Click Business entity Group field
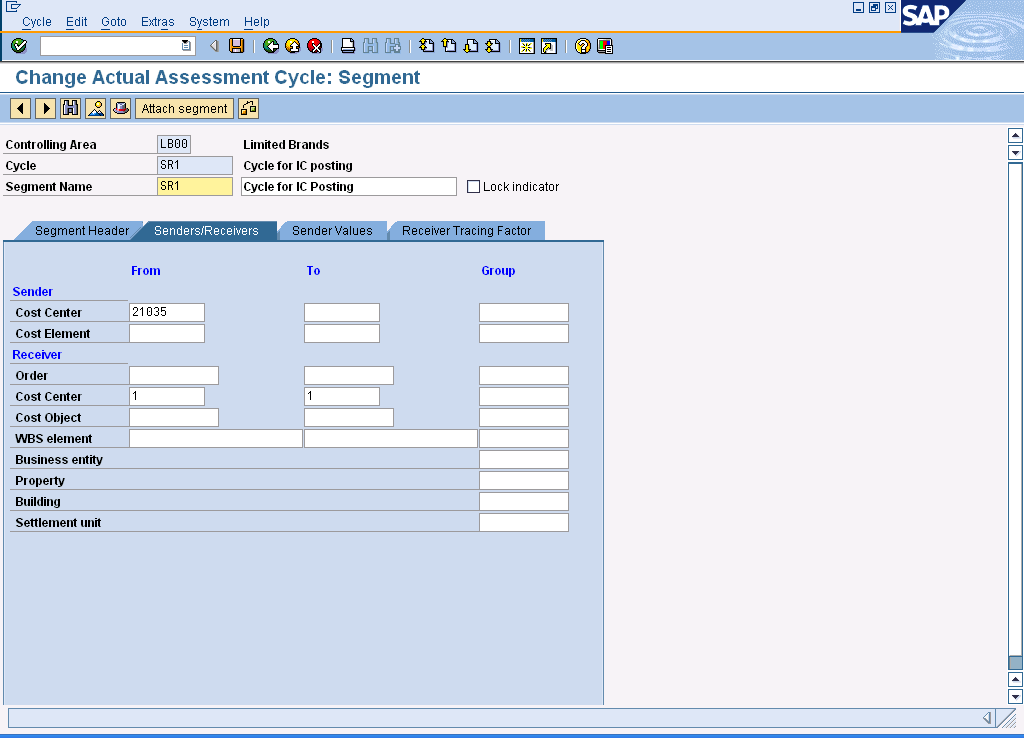The image size is (1024, 738). (524, 459)
